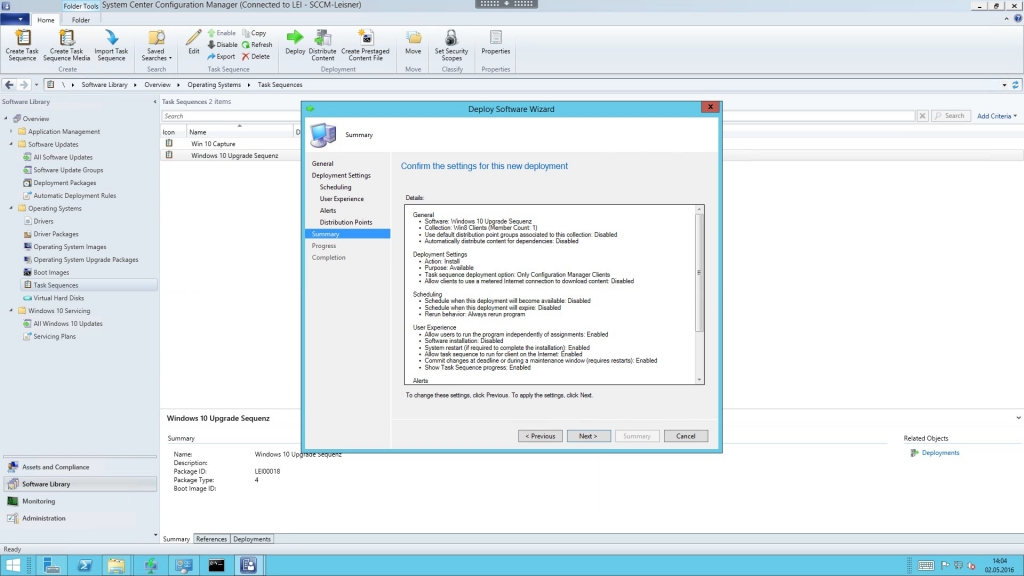The height and width of the screenshot is (576, 1024).
Task: Collapse the Software Library navigation pane
Action: coord(155,102)
